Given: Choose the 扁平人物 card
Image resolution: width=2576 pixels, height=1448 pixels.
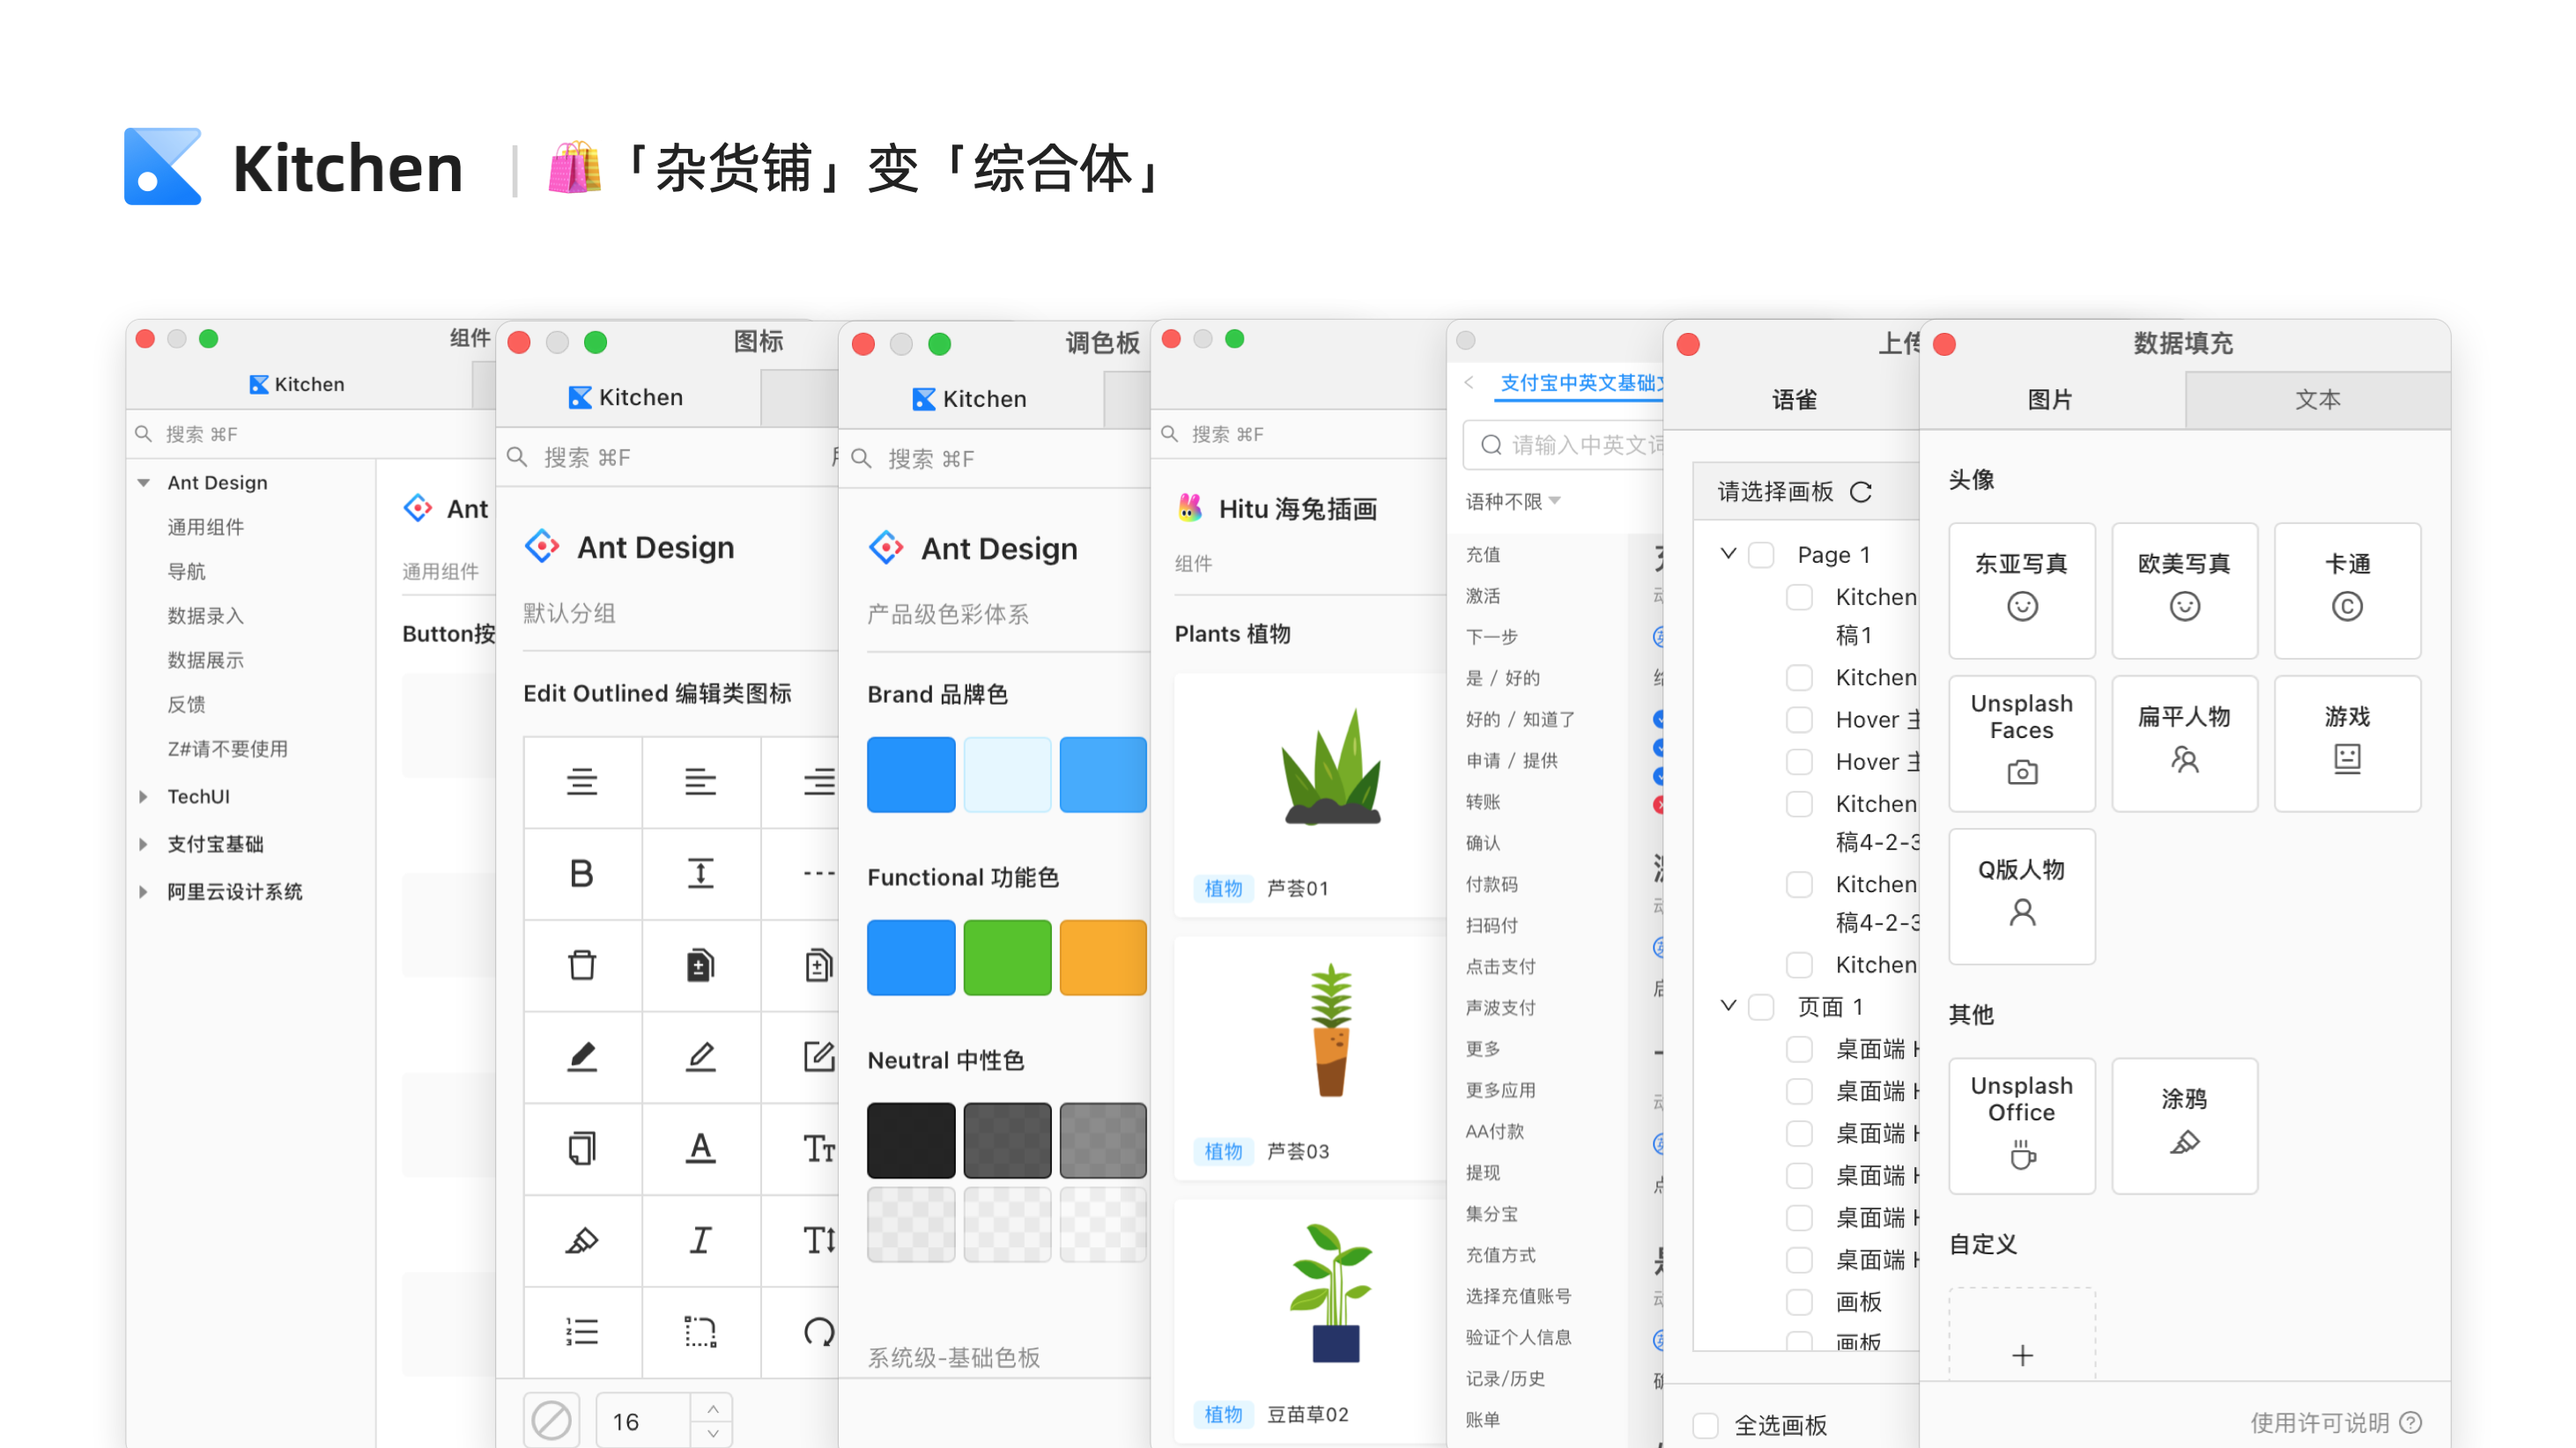Looking at the screenshot, I should click(x=2184, y=743).
